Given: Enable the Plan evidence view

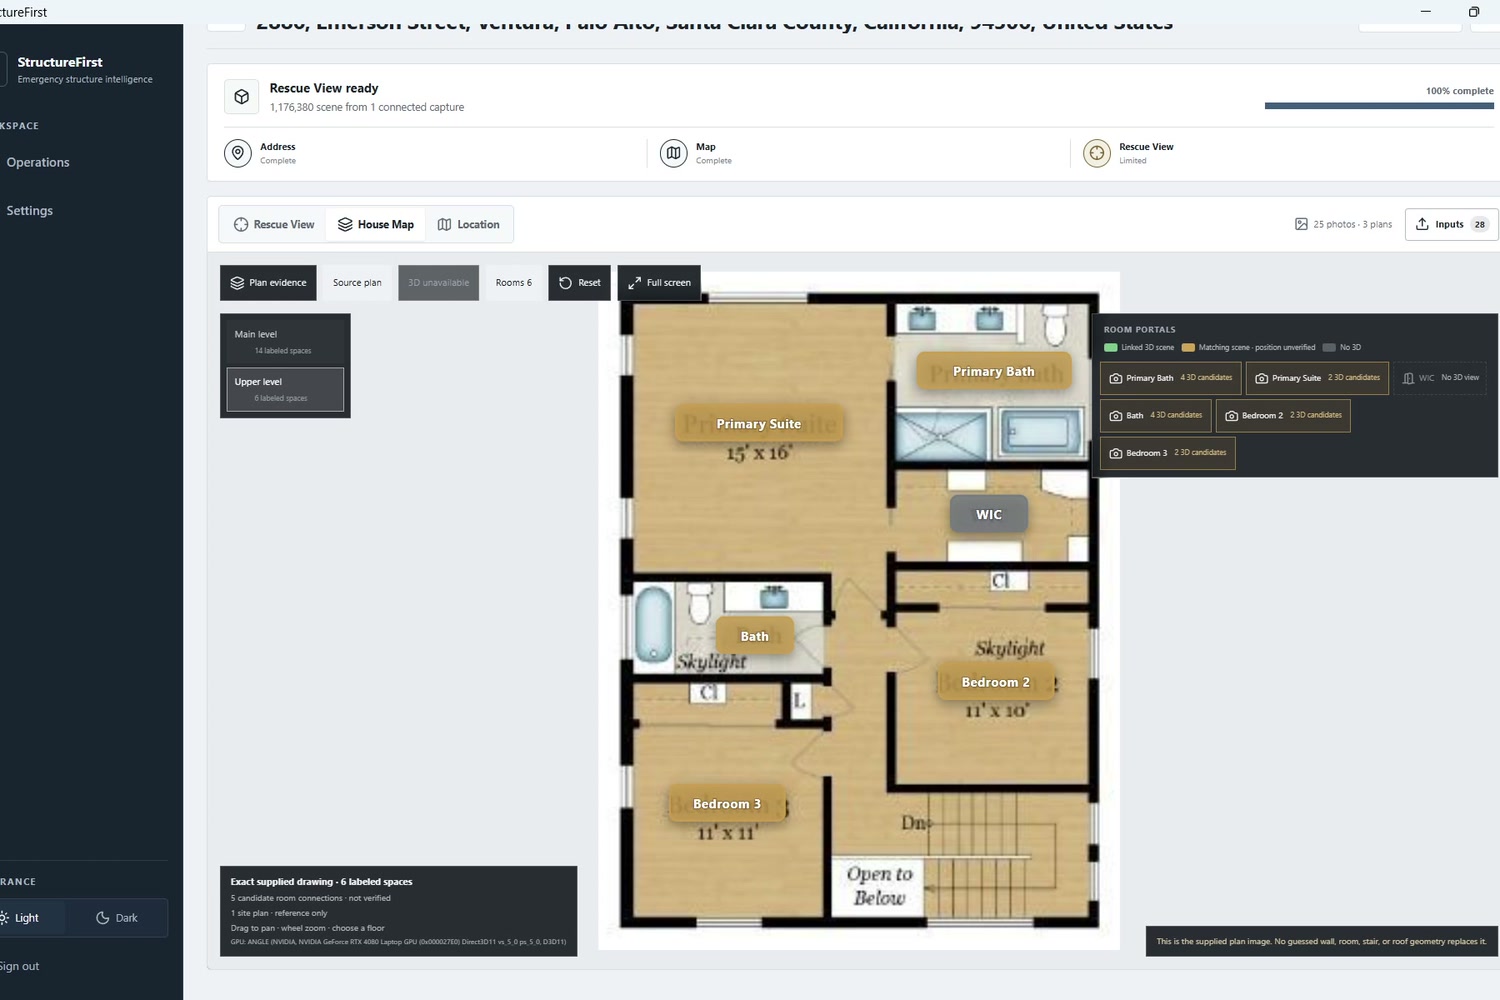Looking at the screenshot, I should click(268, 283).
